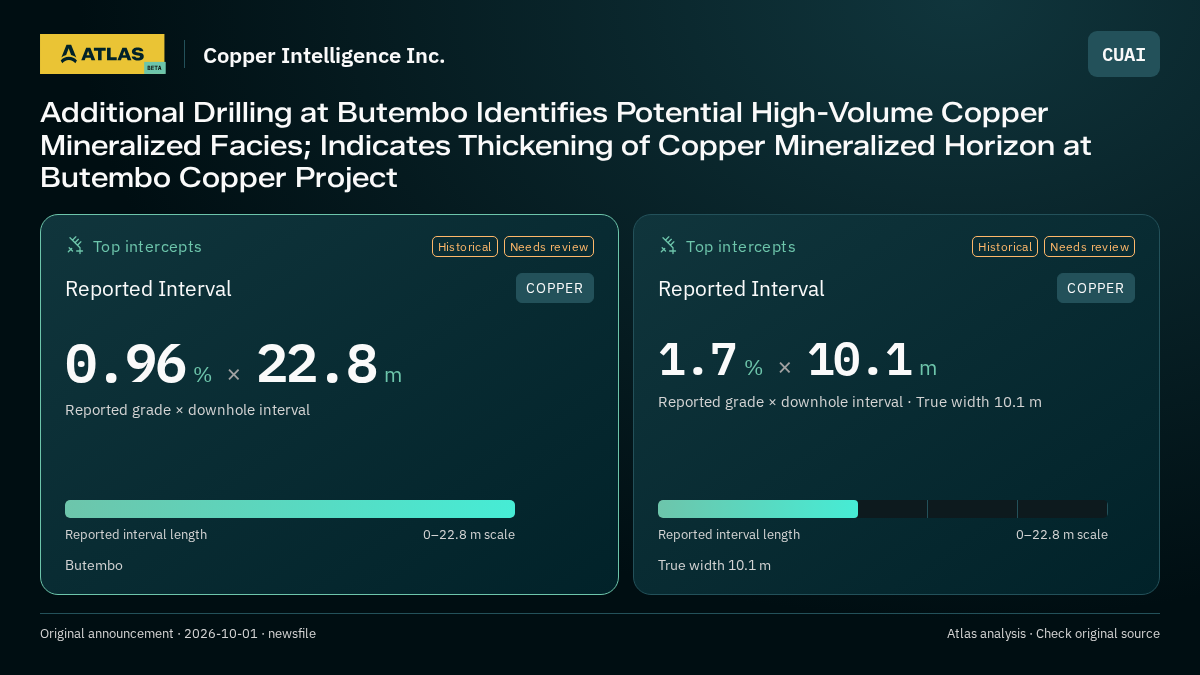Click 'Reported grade × downhole interval' in the 0.96% card
The height and width of the screenshot is (675, 1200).
[187, 410]
